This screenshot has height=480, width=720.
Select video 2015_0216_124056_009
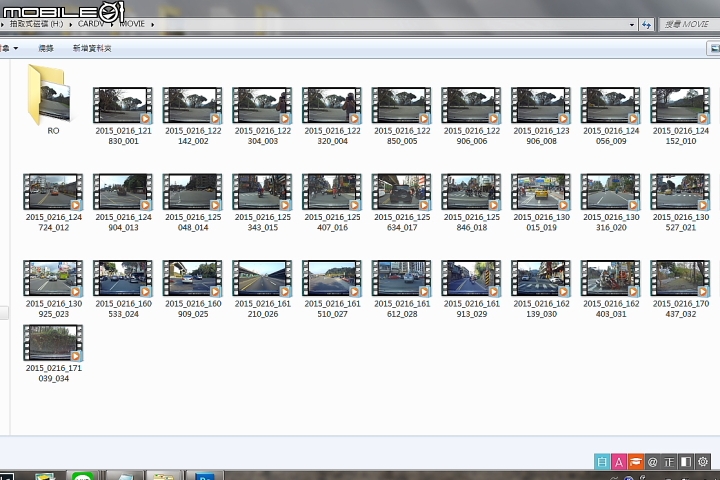[x=611, y=117]
